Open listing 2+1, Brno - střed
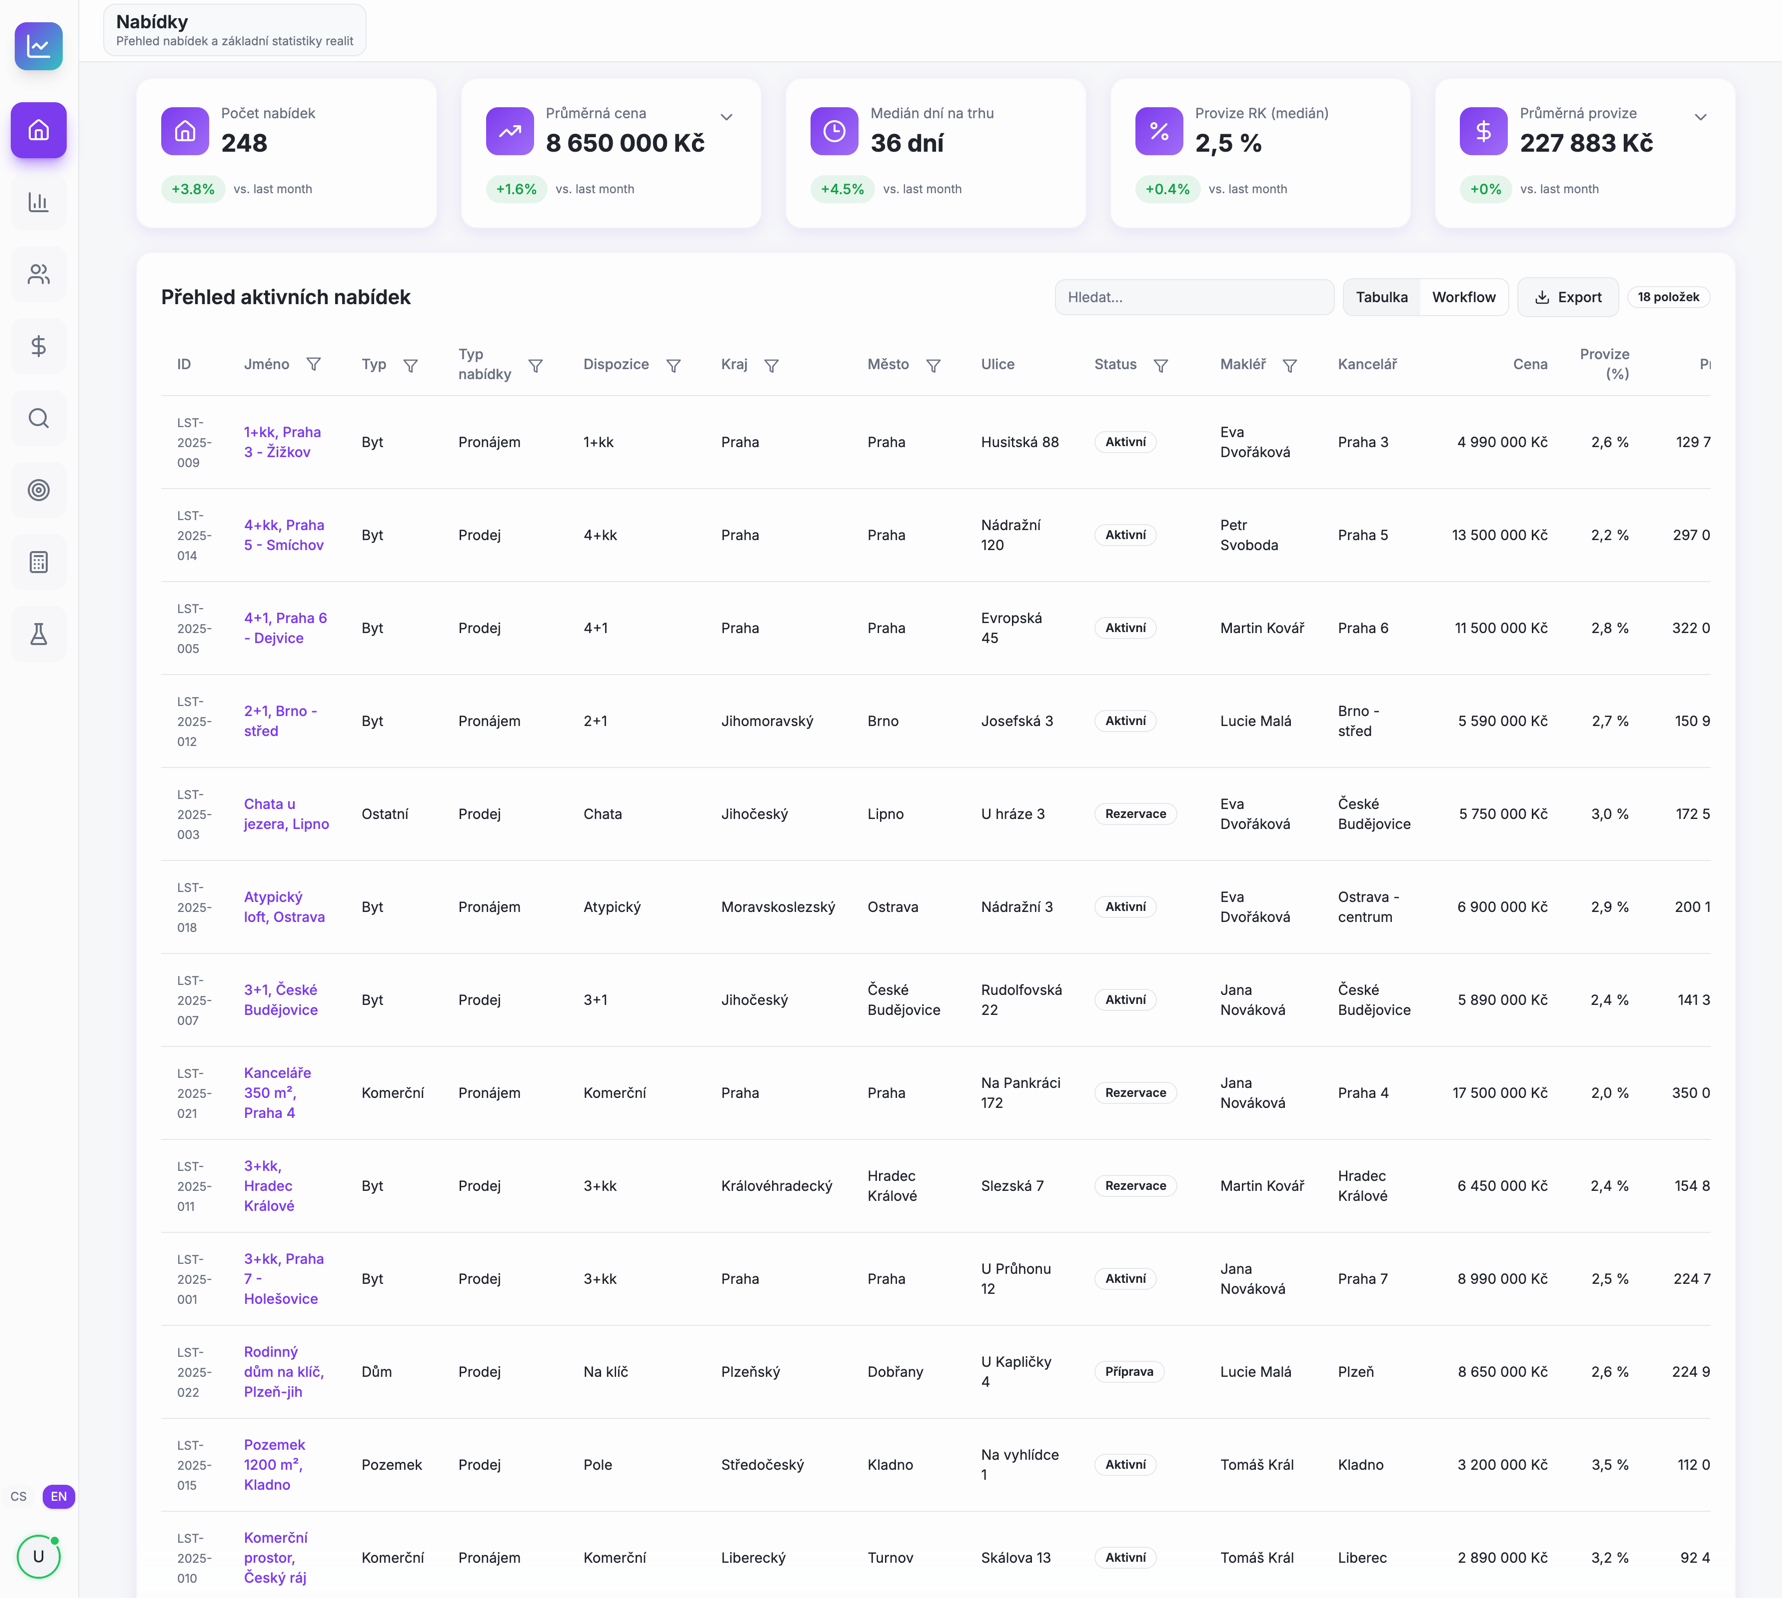This screenshot has height=1598, width=1782. (x=280, y=720)
